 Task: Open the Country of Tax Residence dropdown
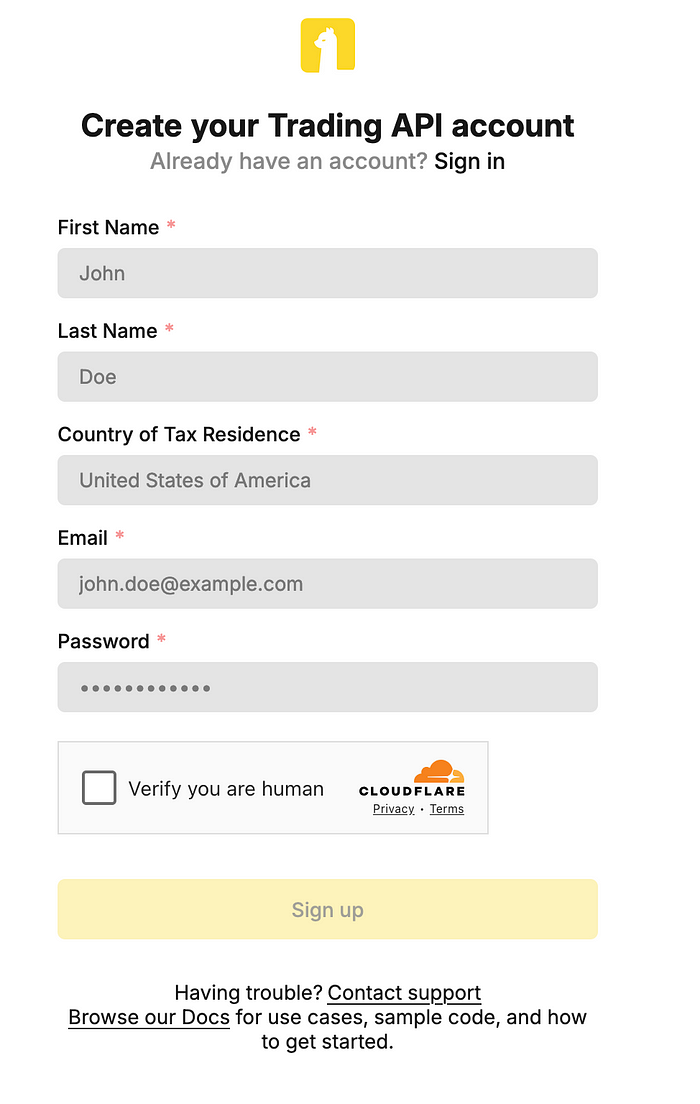327,480
